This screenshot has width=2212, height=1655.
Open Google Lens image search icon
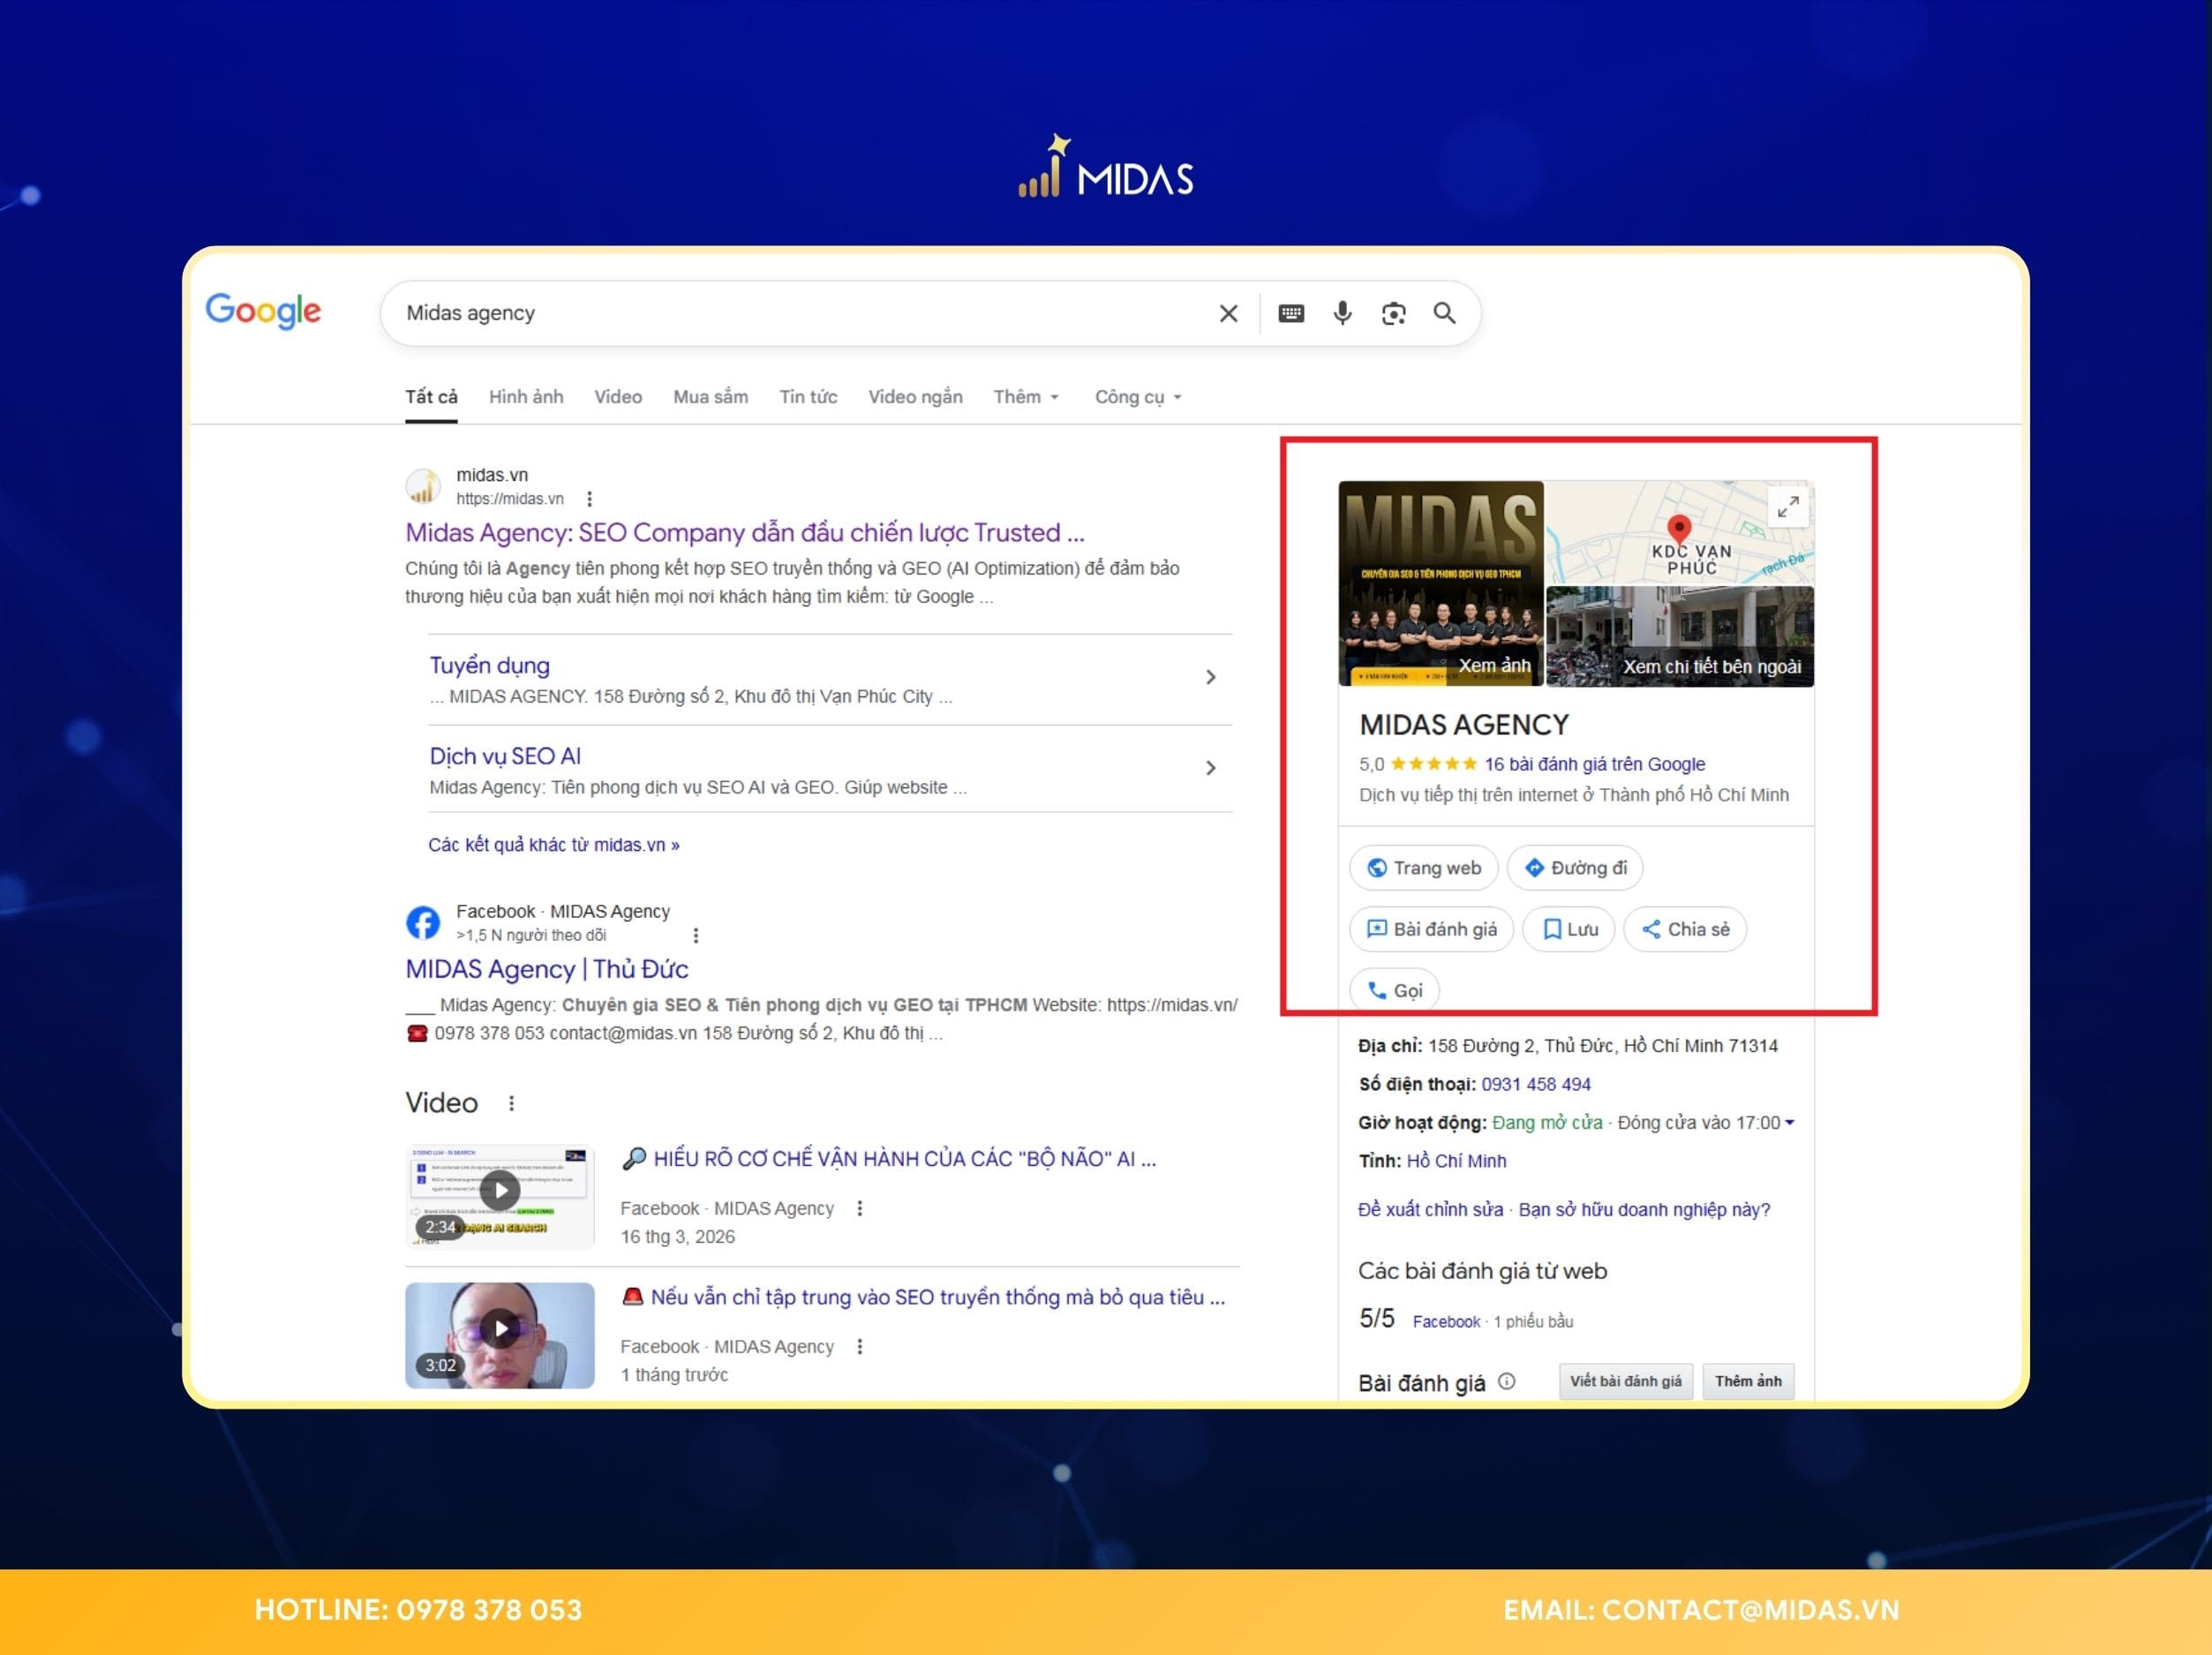(x=1393, y=314)
